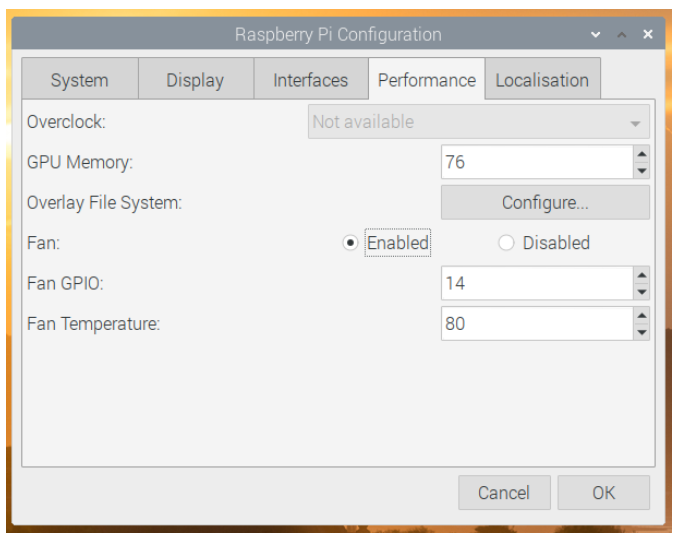Confirm settings with OK button
Viewport: 687px width, 541px height.
click(x=603, y=492)
